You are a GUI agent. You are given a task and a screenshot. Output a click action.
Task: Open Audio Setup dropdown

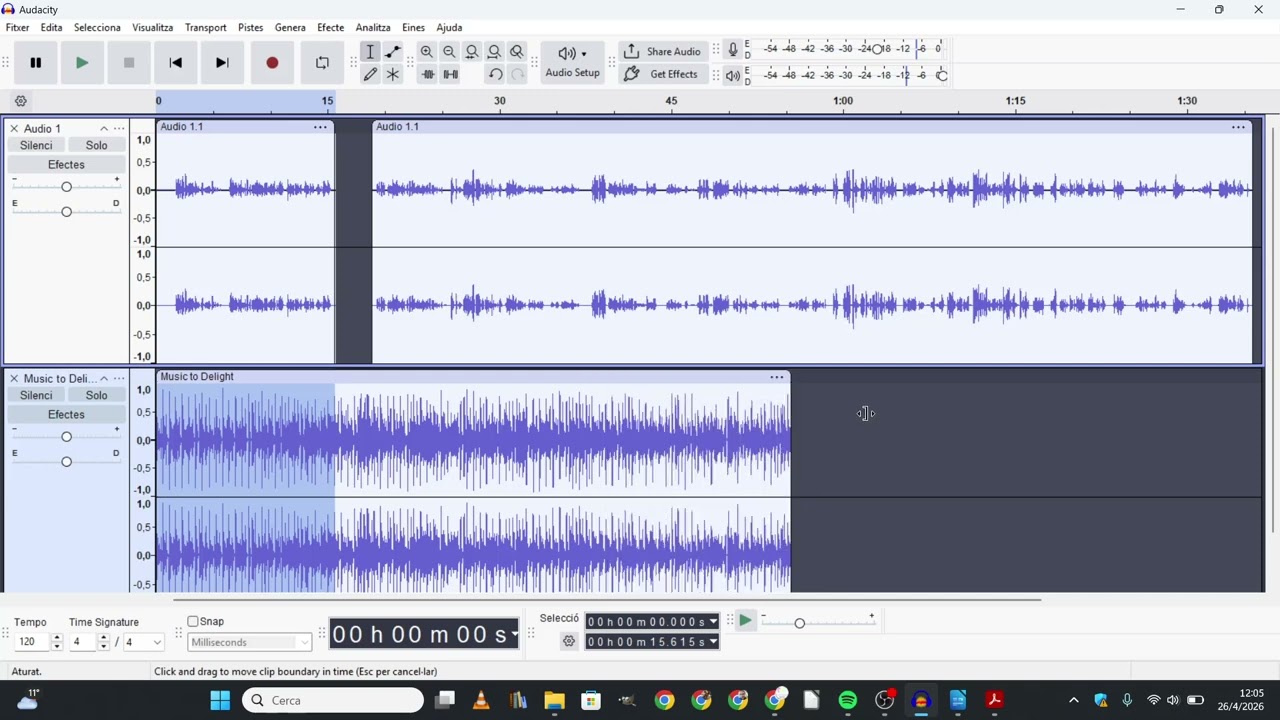tap(572, 62)
